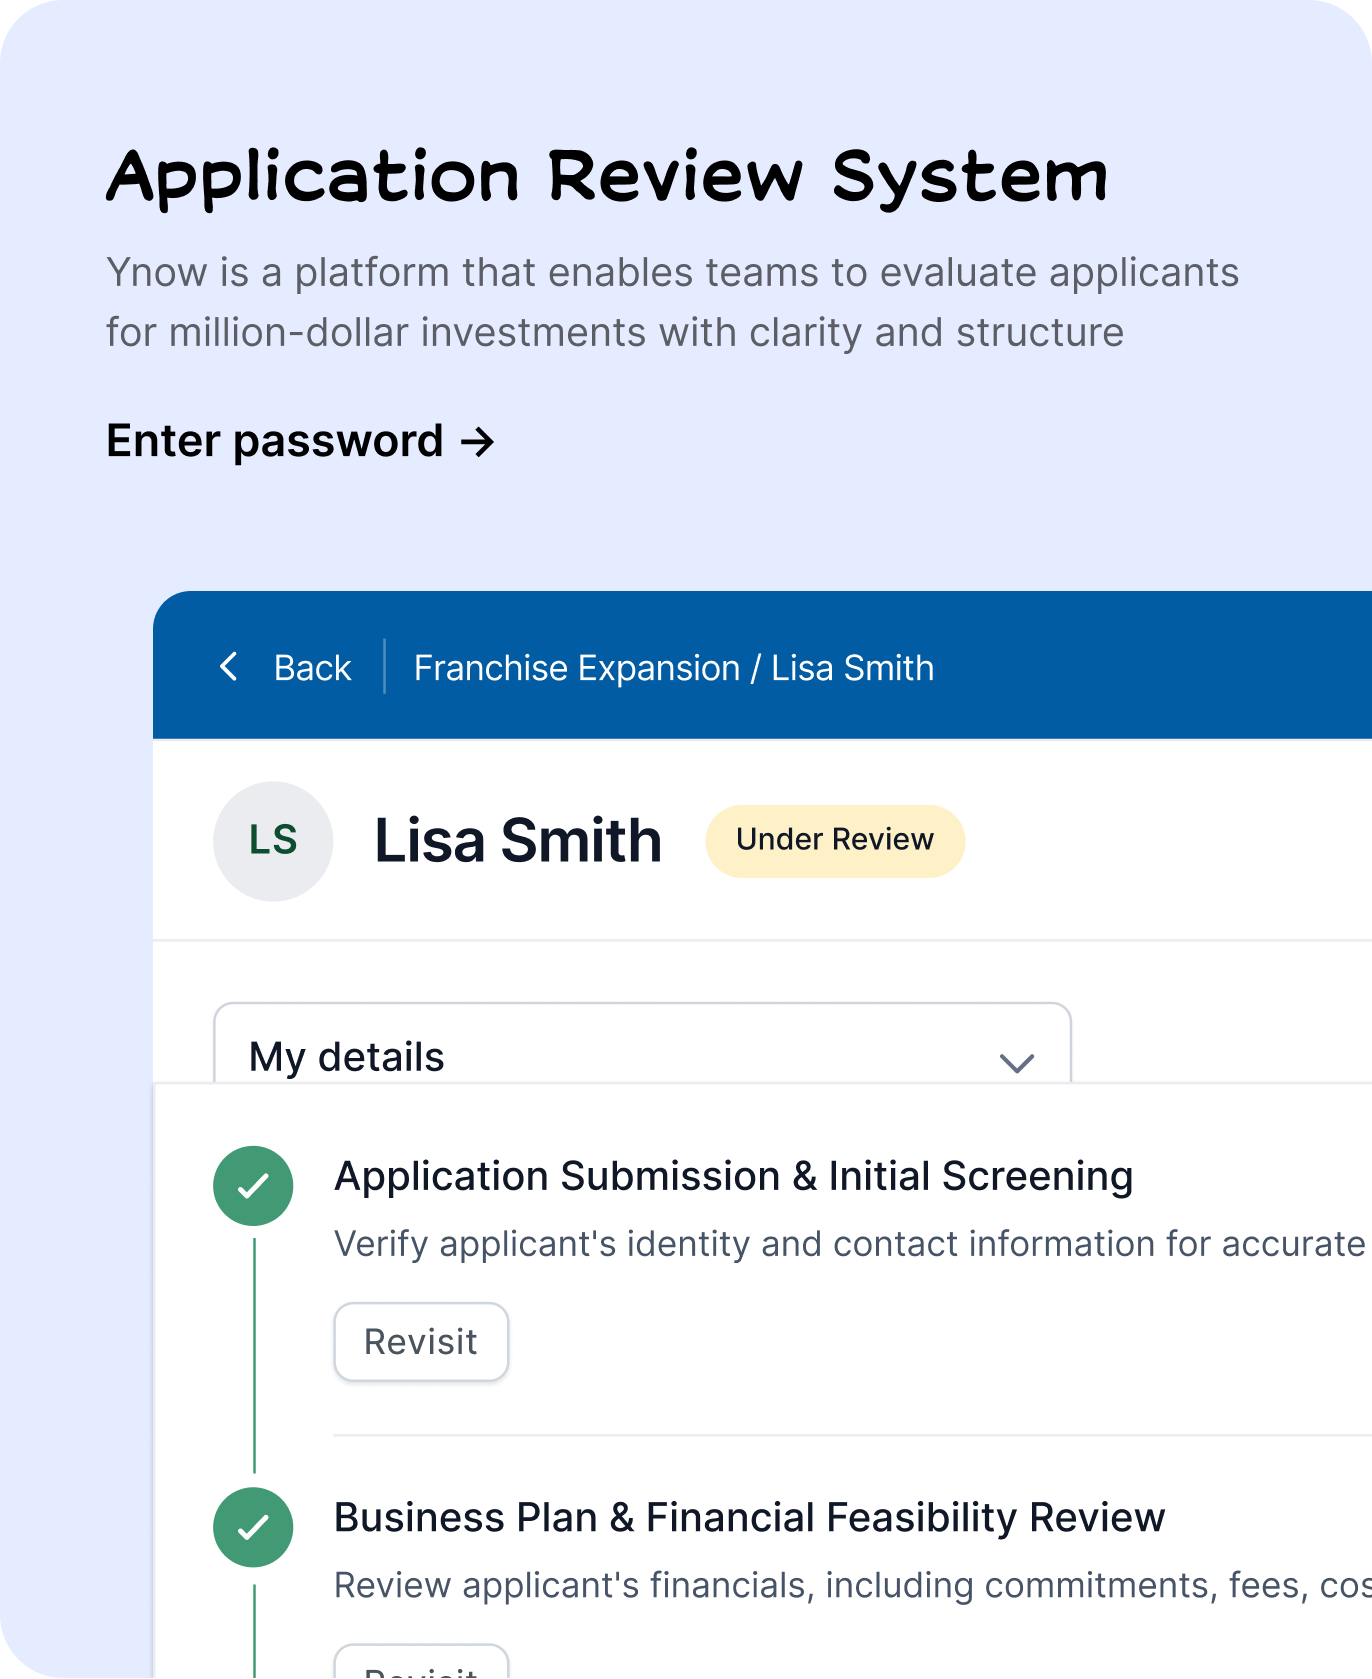Open Business Plan & Financial Feasibility Review title
This screenshot has height=1679, width=1372.
(749, 1517)
